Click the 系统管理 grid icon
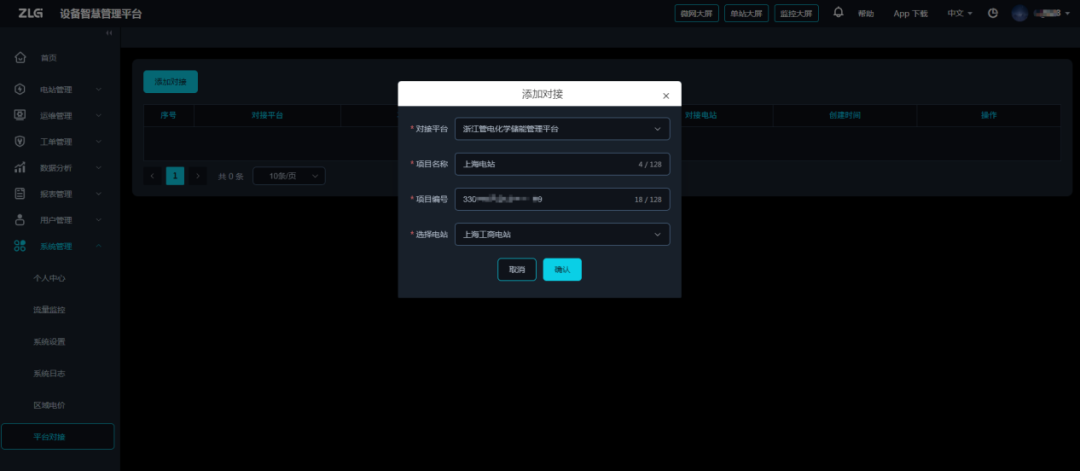Viewport: 1080px width, 471px height. click(21, 246)
